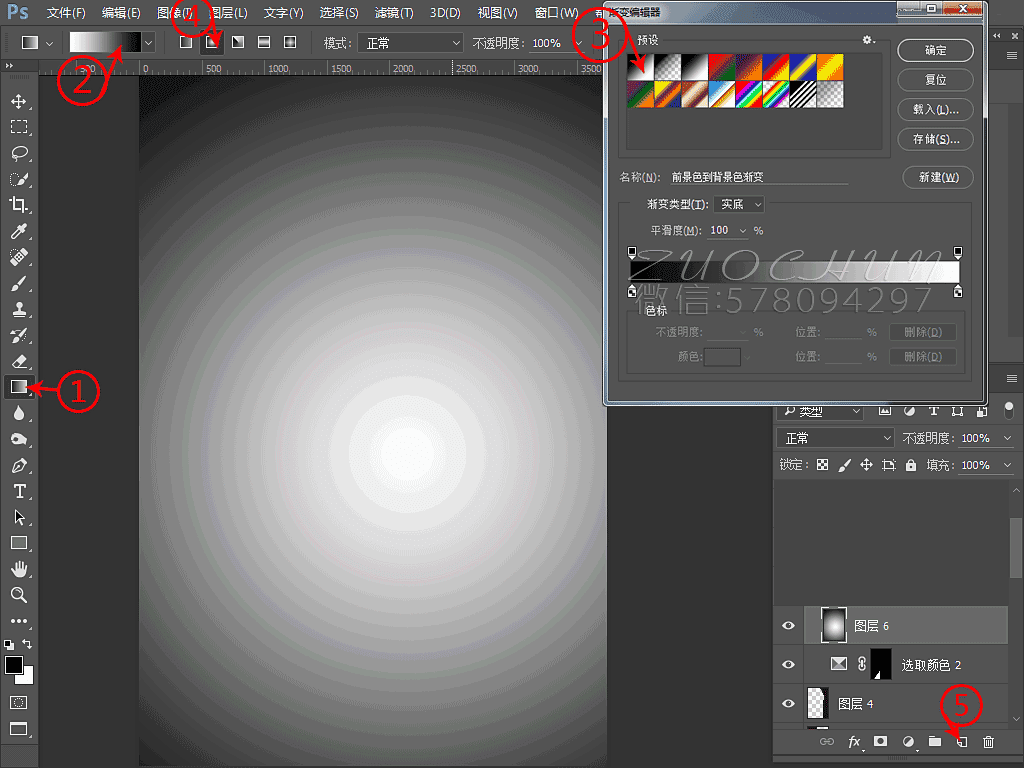The width and height of the screenshot is (1024, 768).
Task: Create a new layer in Layers panel
Action: click(961, 741)
